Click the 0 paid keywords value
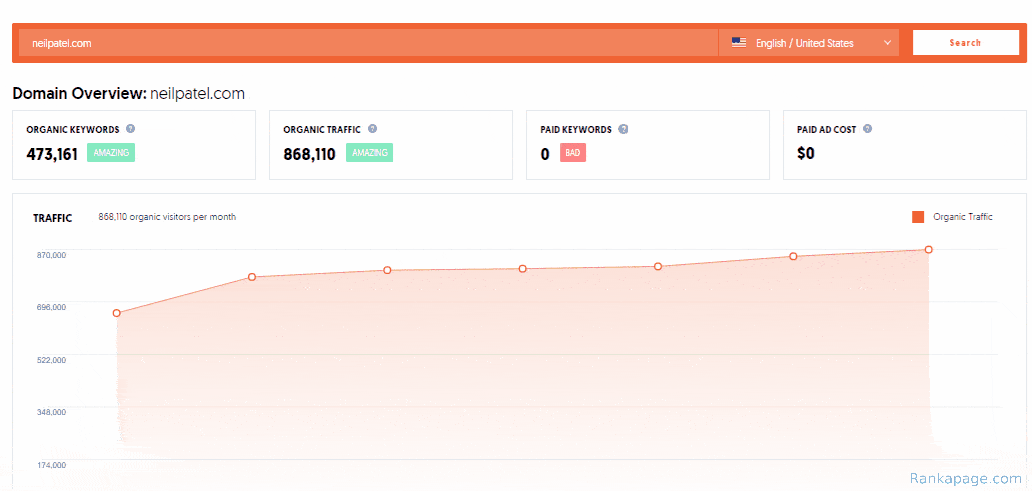Image resolution: width=1032 pixels, height=491 pixels. (545, 154)
